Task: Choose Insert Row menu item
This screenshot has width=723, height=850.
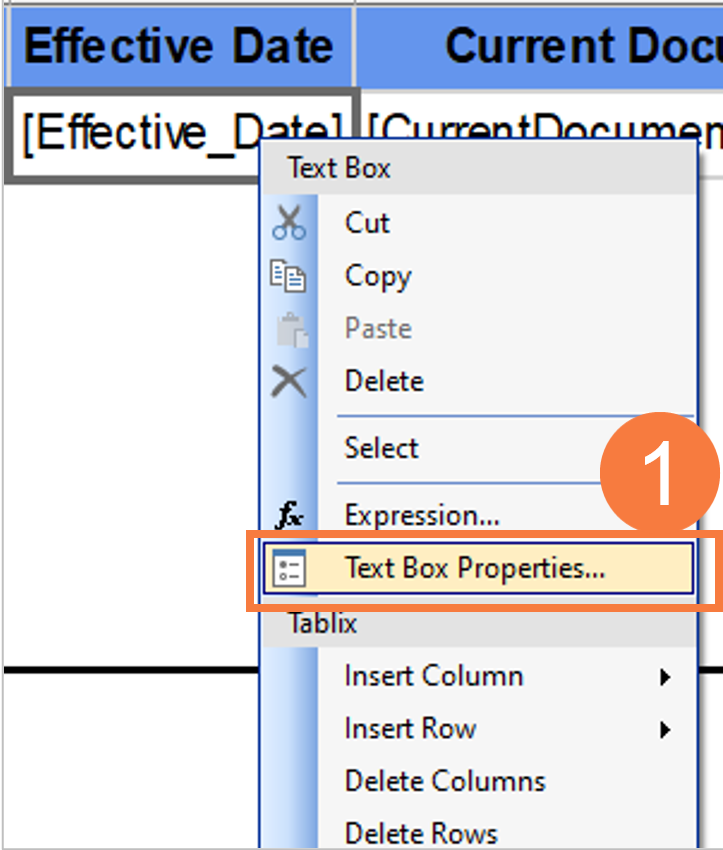Action: click(409, 729)
